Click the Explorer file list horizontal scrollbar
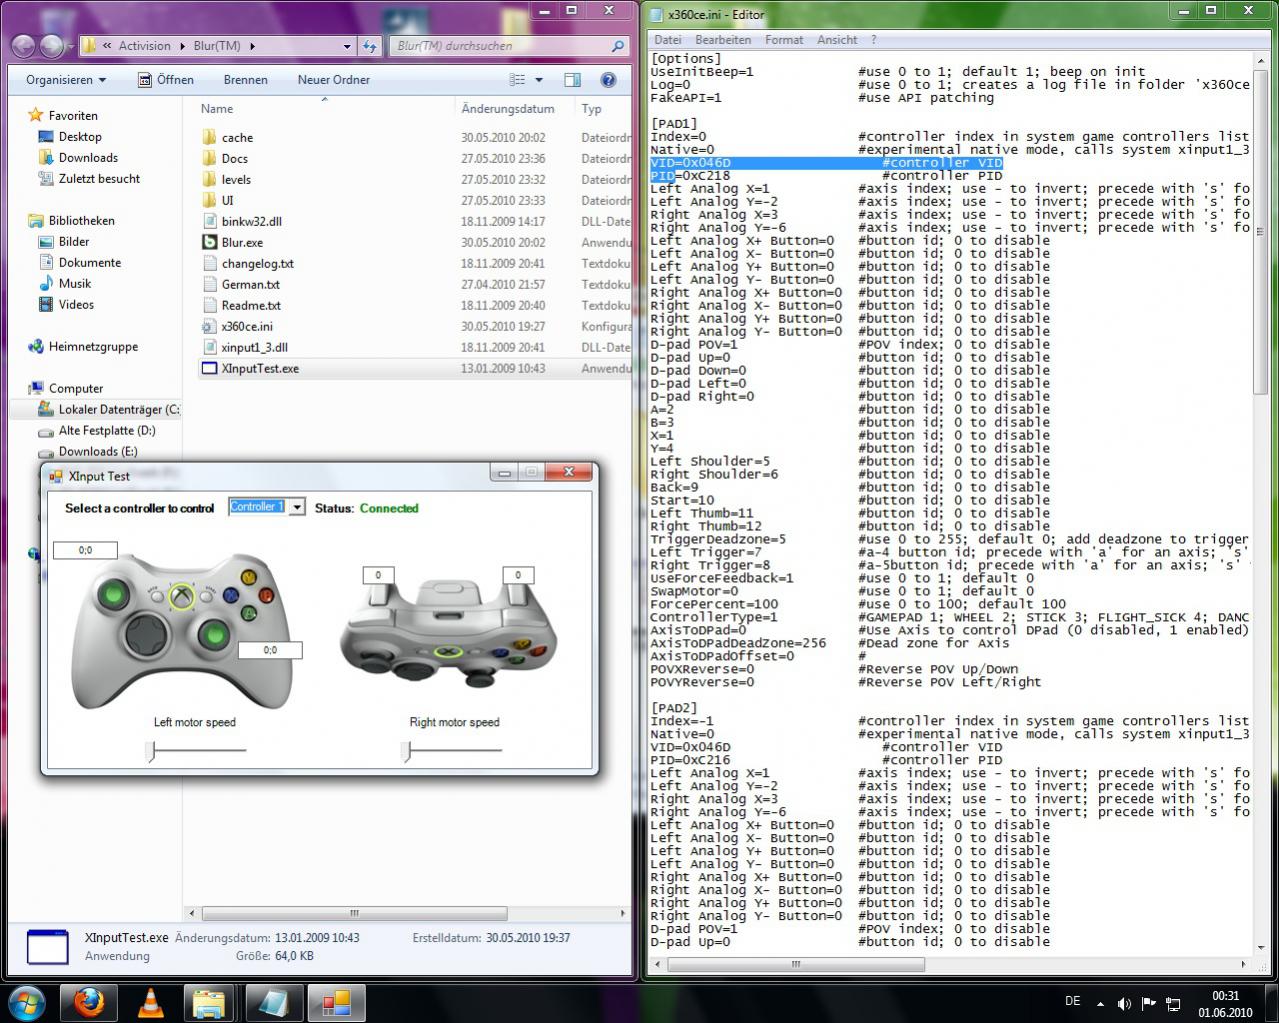This screenshot has width=1279, height=1023. [x=354, y=913]
